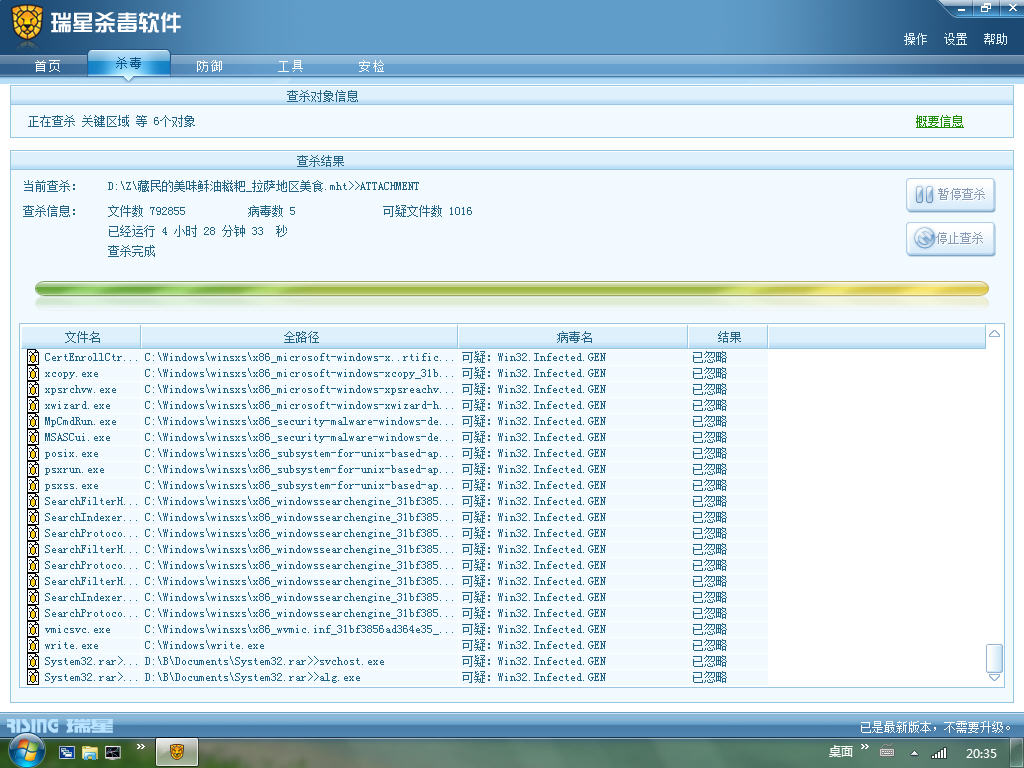
Task: Click the 已忽略 result for write.exe
Action: point(709,645)
